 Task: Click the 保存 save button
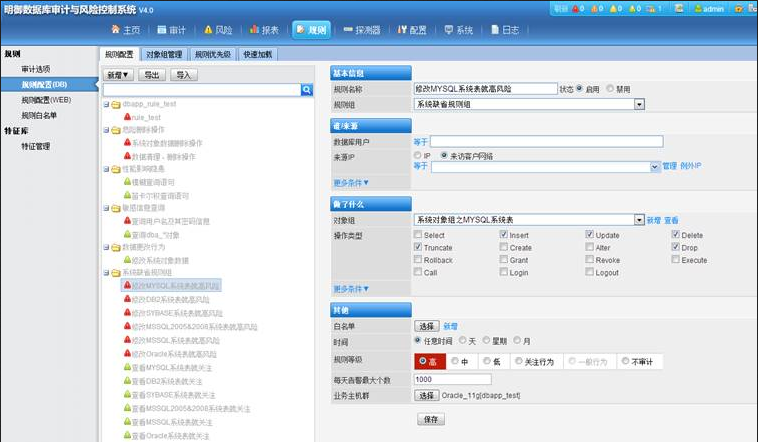pyautogui.click(x=431, y=419)
